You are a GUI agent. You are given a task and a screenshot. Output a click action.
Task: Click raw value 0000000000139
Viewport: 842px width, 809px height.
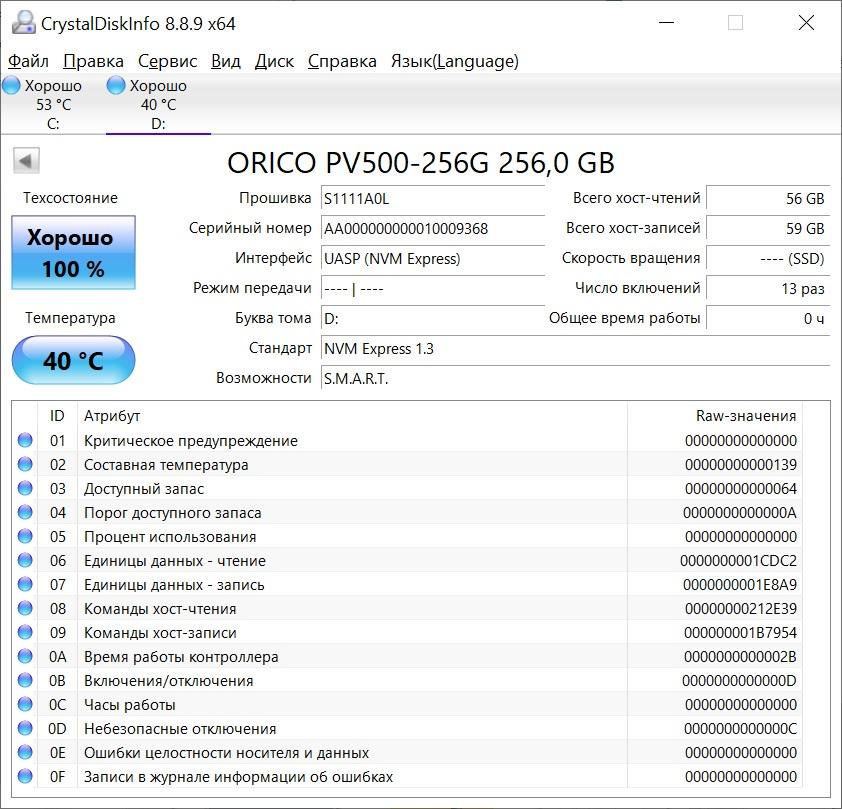[741, 465]
